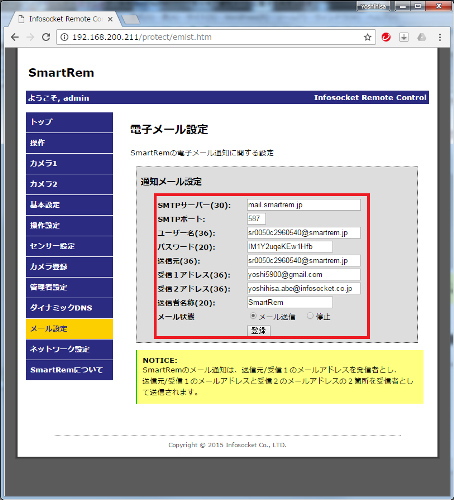Click the cloud drive extension icon
Image resolution: width=454 pixels, height=500 pixels.
[422, 37]
